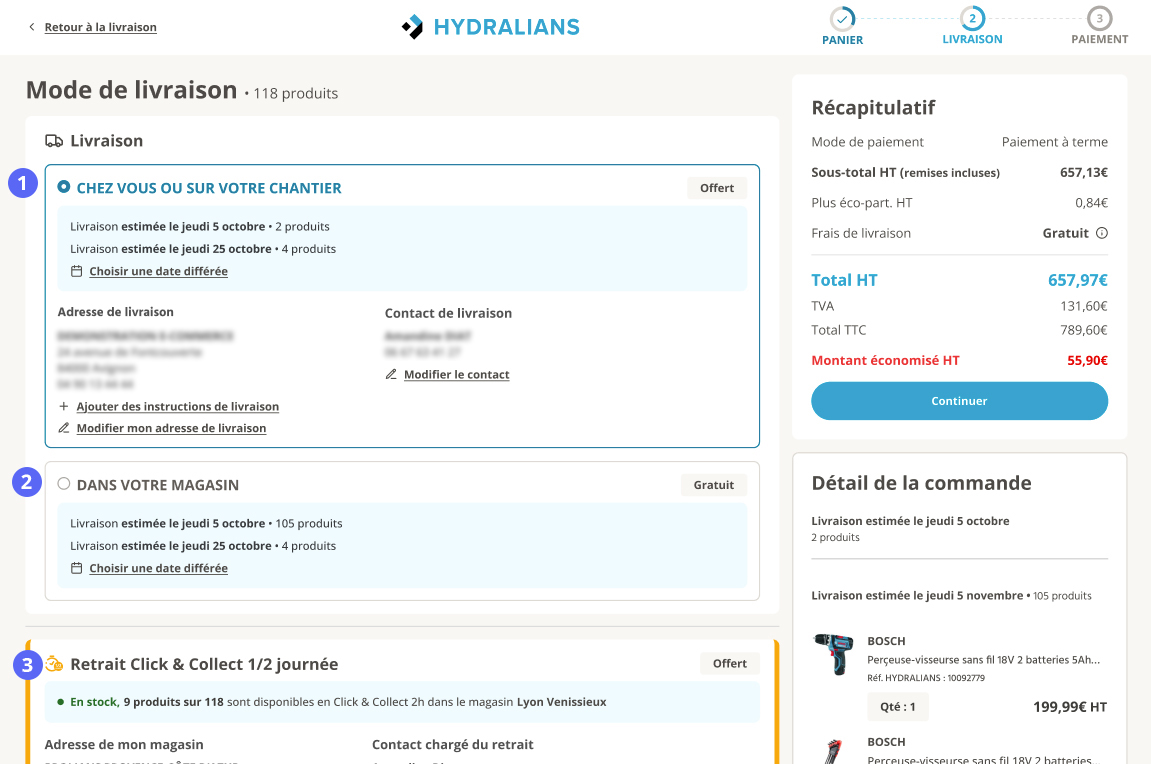Screen dimensions: 1151x764
Task: Choose a deferred date for home delivery
Action: (159, 272)
